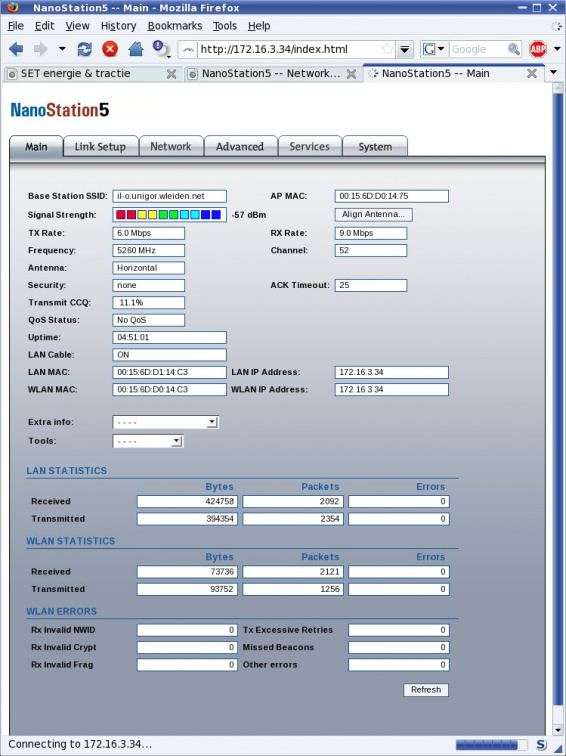Select the Main page tab

pyautogui.click(x=36, y=147)
